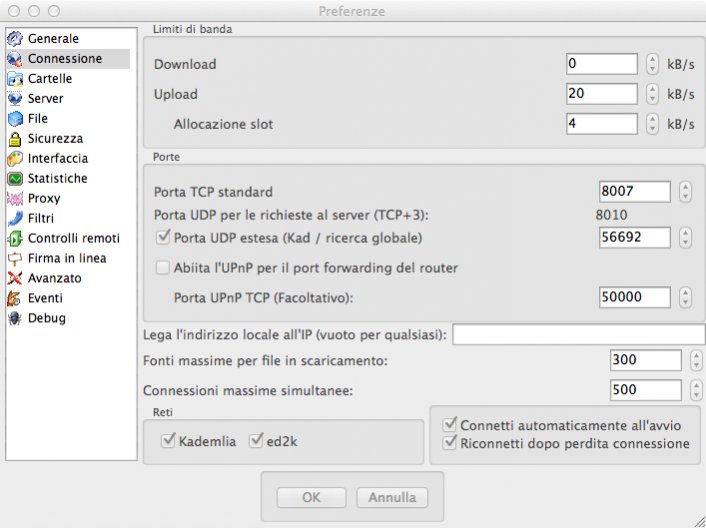The height and width of the screenshot is (528, 706).
Task: Uncheck the Kademlia network checkbox
Action: 167,441
